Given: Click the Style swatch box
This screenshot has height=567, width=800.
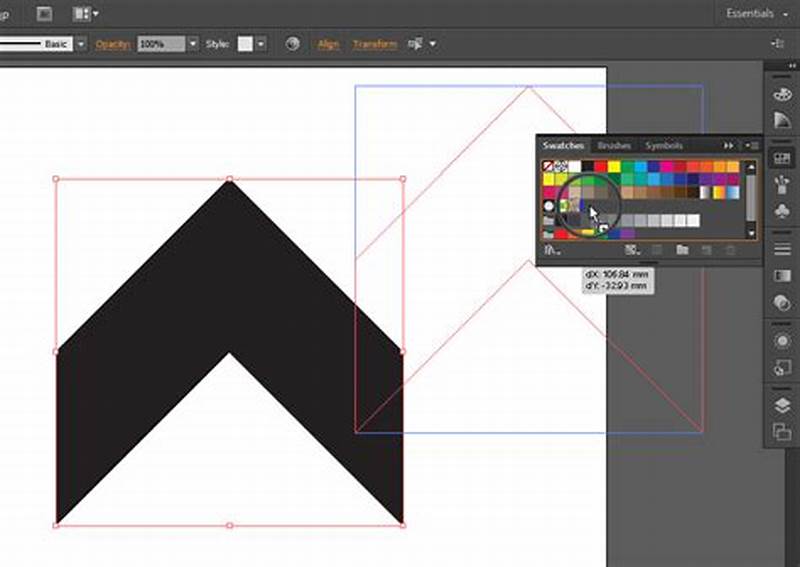Looking at the screenshot, I should tap(245, 44).
